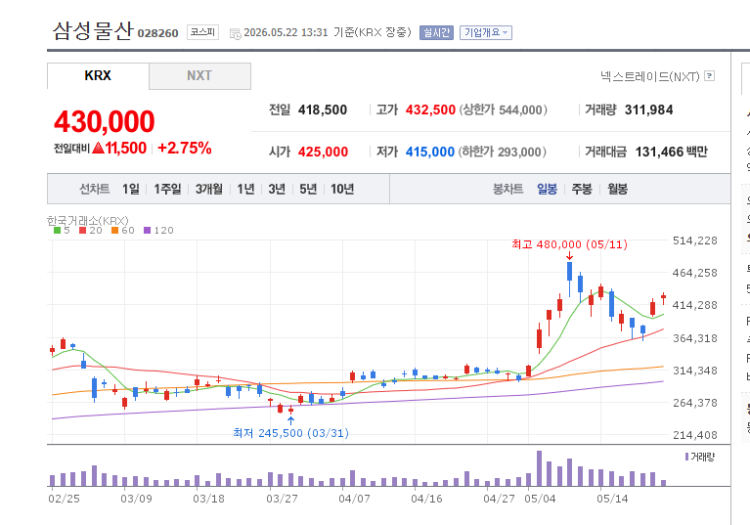750x525 pixels.
Task: Click the 고가 value 432,500
Action: pos(430,110)
